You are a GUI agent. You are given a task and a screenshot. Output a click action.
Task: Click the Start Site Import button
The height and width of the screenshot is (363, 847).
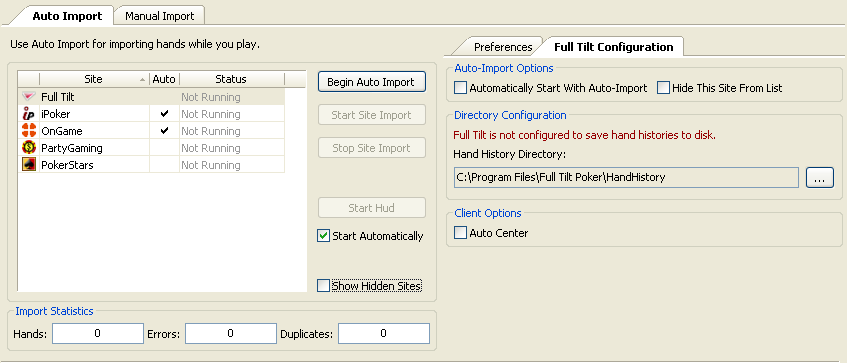371,115
